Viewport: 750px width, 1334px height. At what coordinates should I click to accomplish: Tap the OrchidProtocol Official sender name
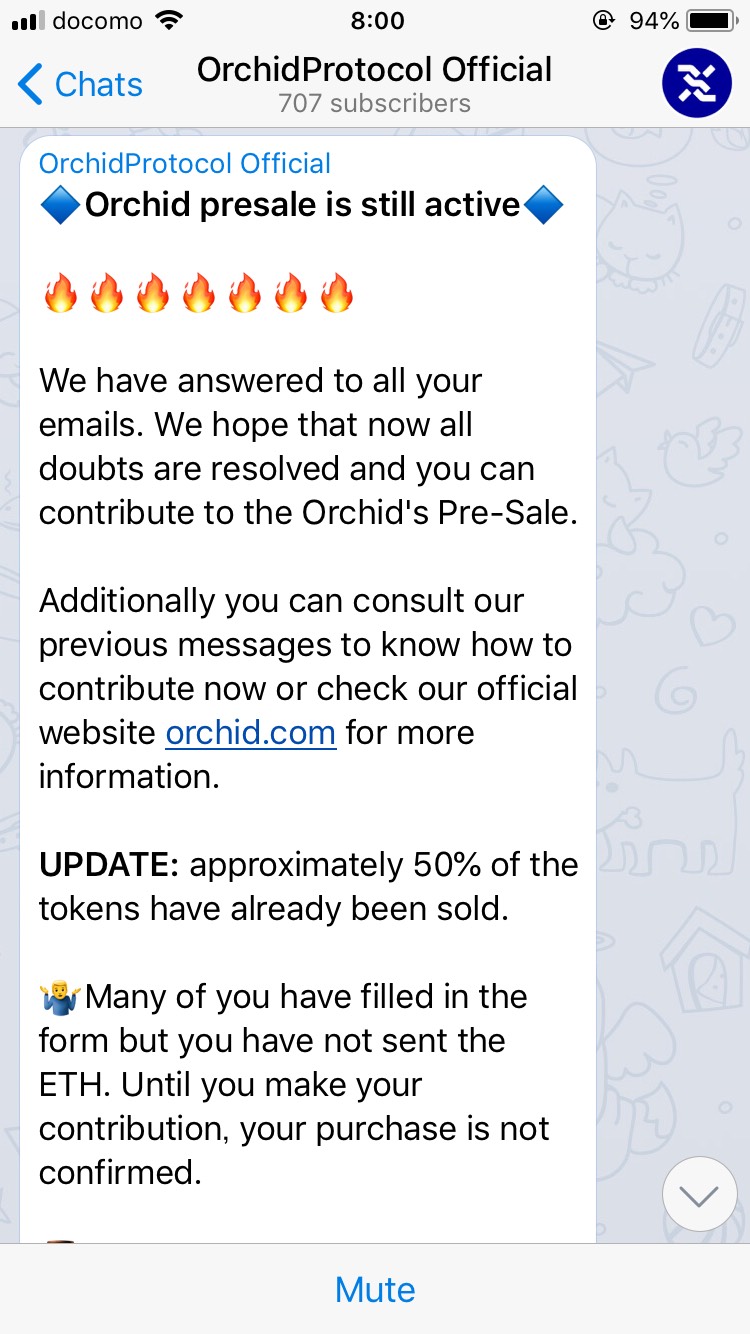[185, 163]
